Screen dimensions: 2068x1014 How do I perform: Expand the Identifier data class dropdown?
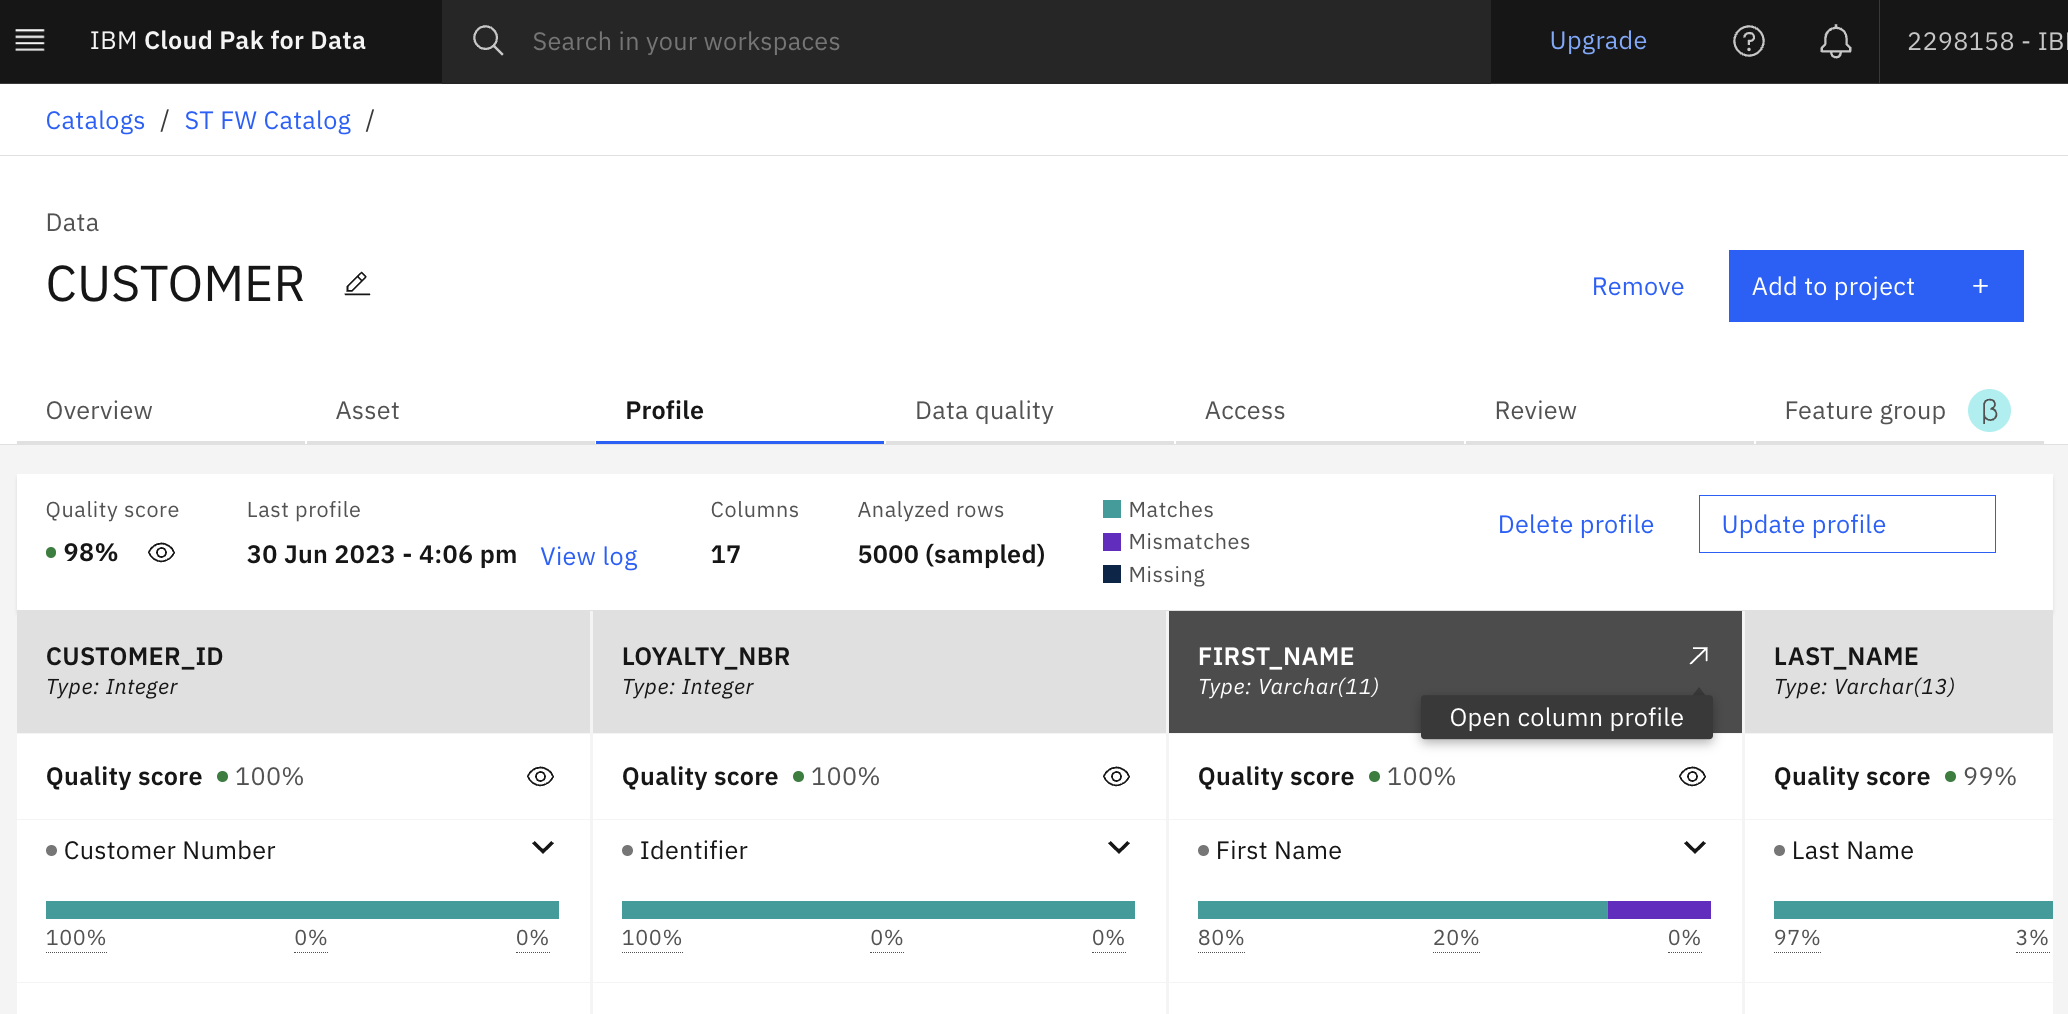[x=1119, y=848]
